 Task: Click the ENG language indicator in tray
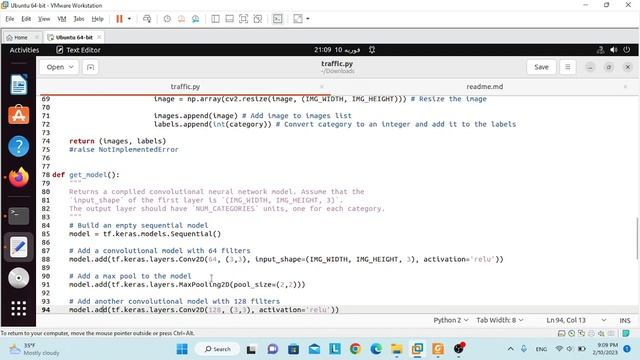541,349
